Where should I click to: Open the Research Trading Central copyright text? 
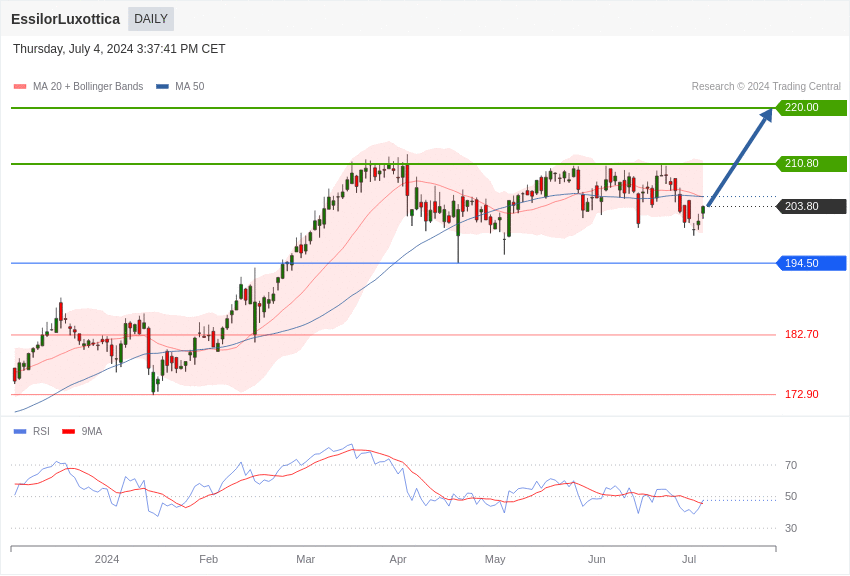(766, 87)
